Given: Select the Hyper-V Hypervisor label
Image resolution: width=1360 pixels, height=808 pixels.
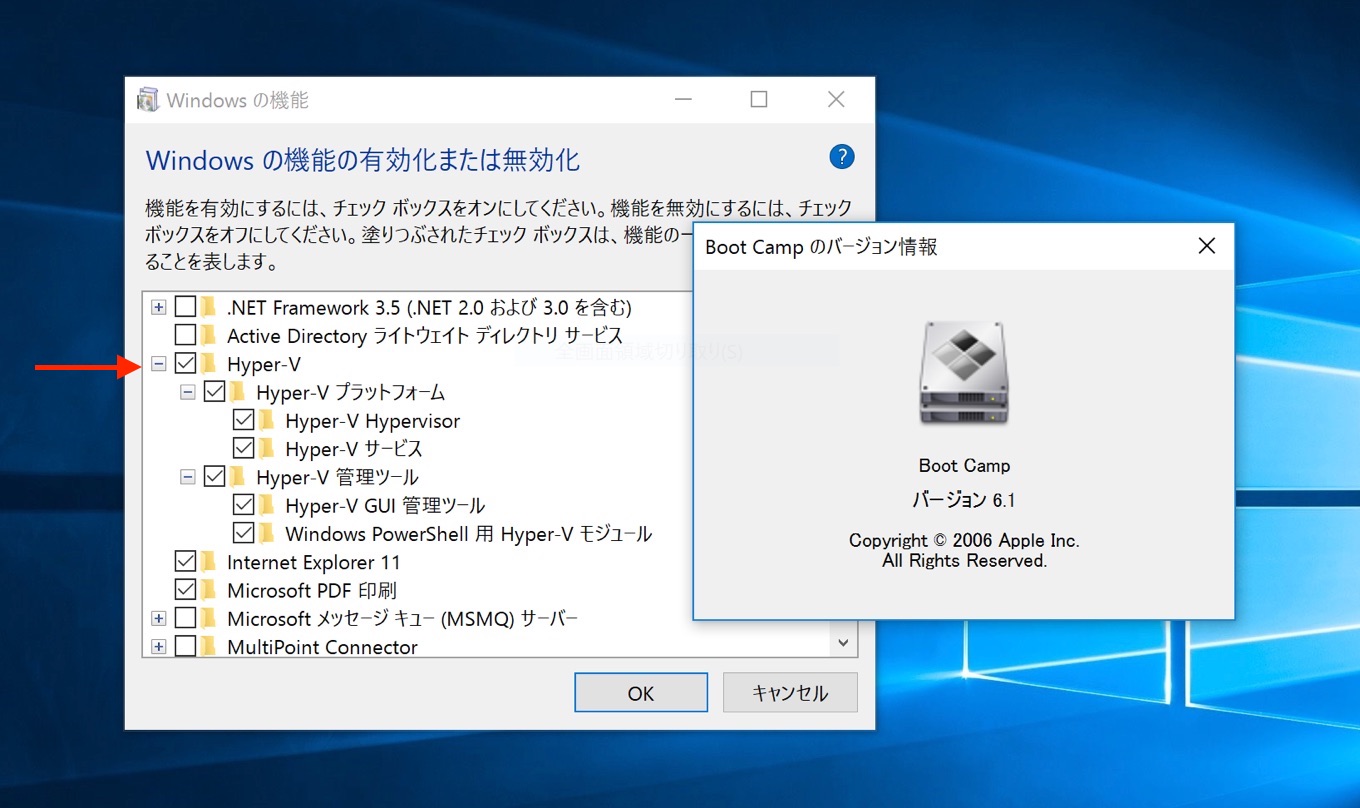Looking at the screenshot, I should point(372,421).
